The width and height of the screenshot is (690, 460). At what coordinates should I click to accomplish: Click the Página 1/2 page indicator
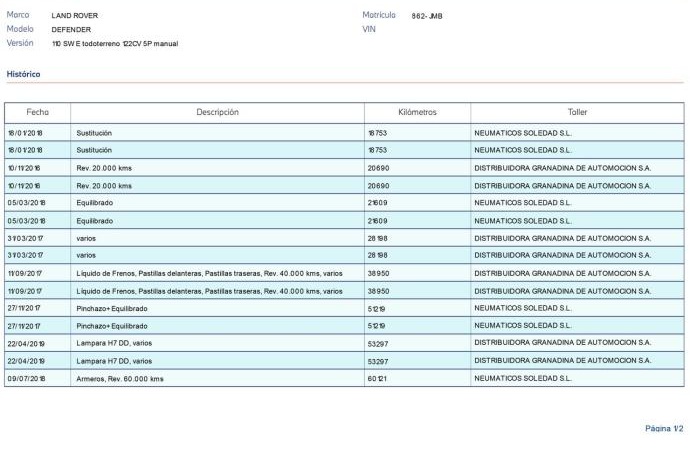pyautogui.click(x=664, y=428)
